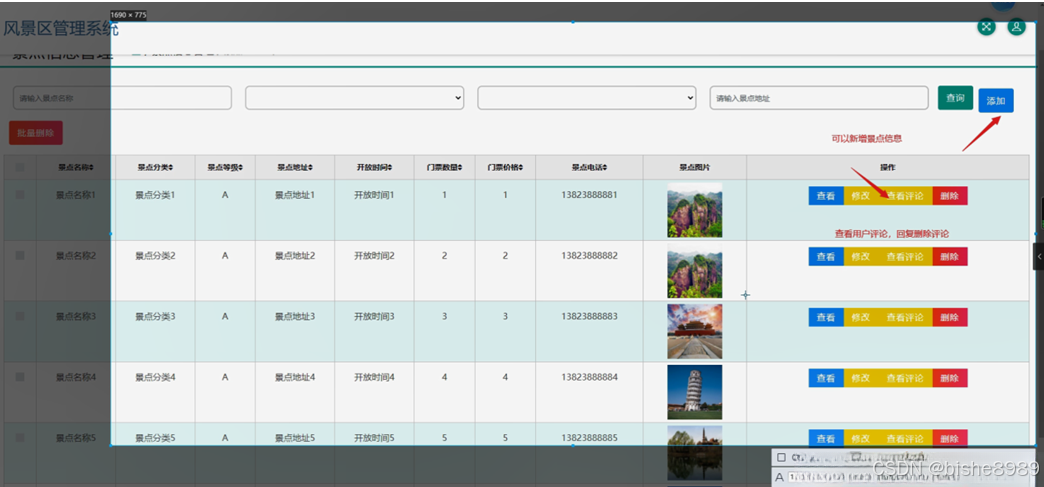Screen dimensions: 1044x487
Task: Click 查看 for 景点名称3
Action: coord(826,317)
